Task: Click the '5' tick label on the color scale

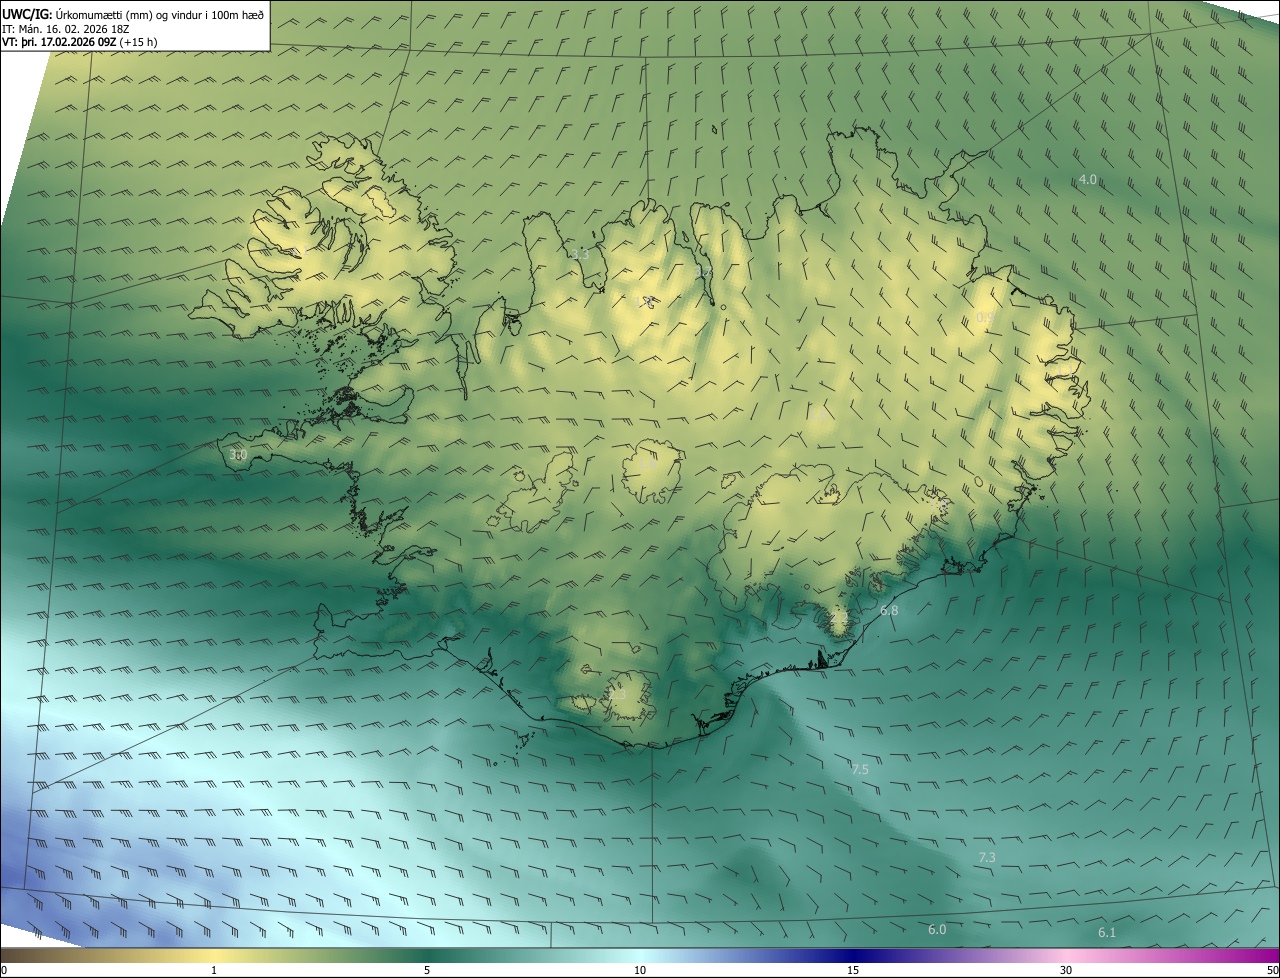Action: [427, 970]
